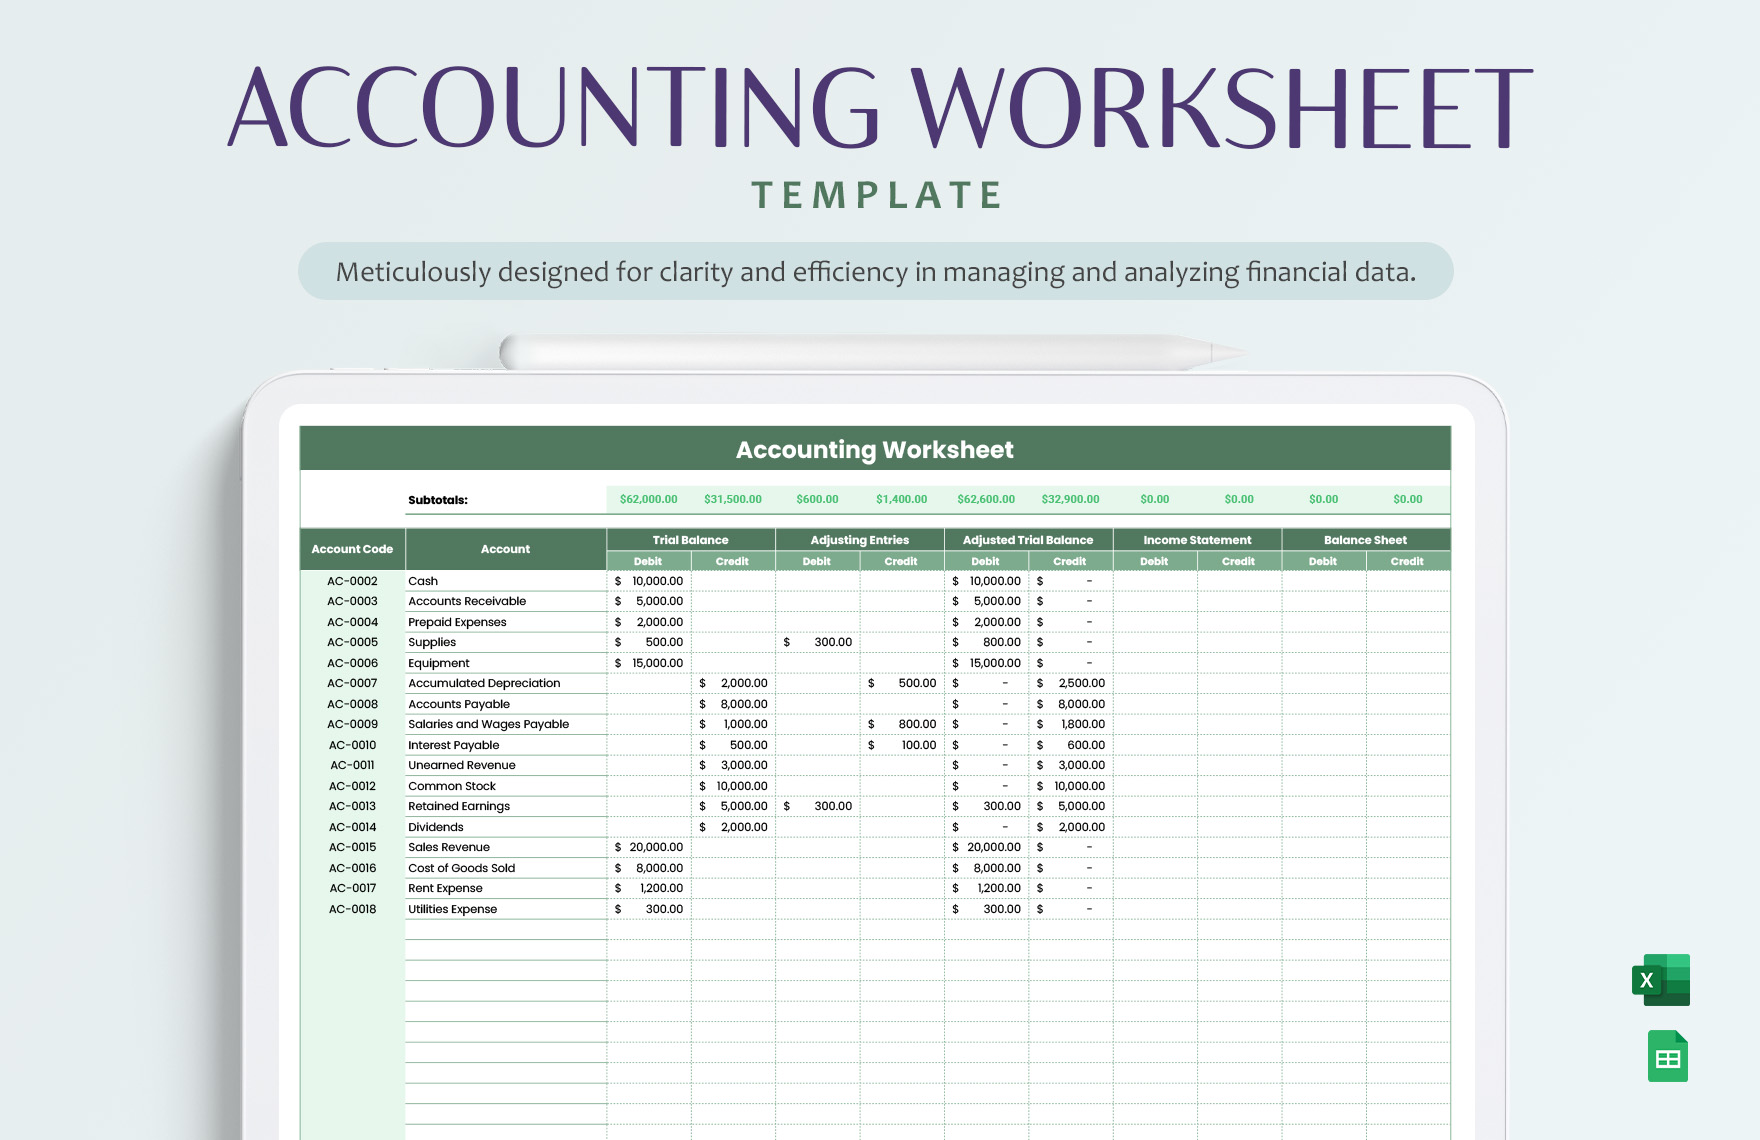Select the Accumulated Depreciation account row
The height and width of the screenshot is (1140, 1760).
pyautogui.click(x=483, y=683)
